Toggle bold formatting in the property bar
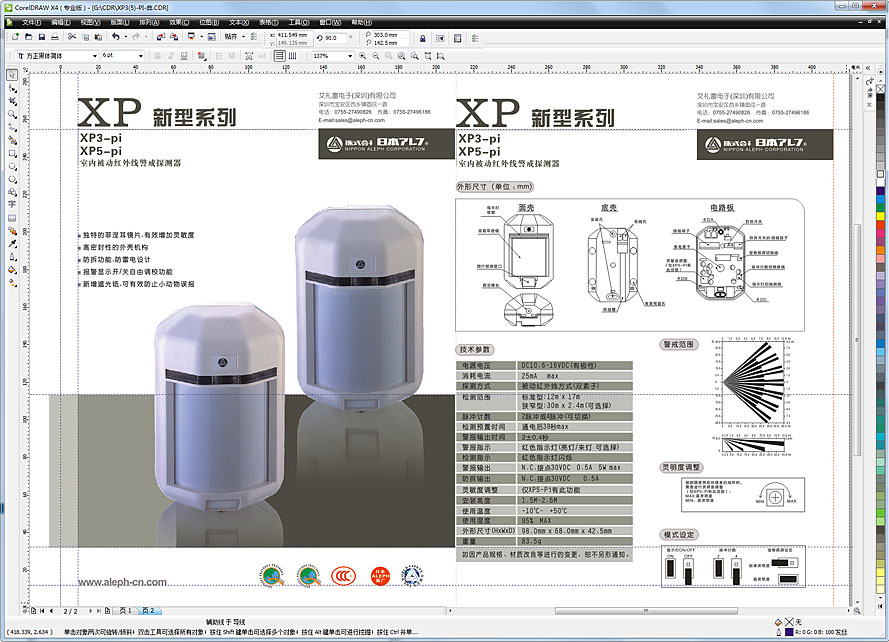Viewport: 889px width, 642px height. [159, 57]
